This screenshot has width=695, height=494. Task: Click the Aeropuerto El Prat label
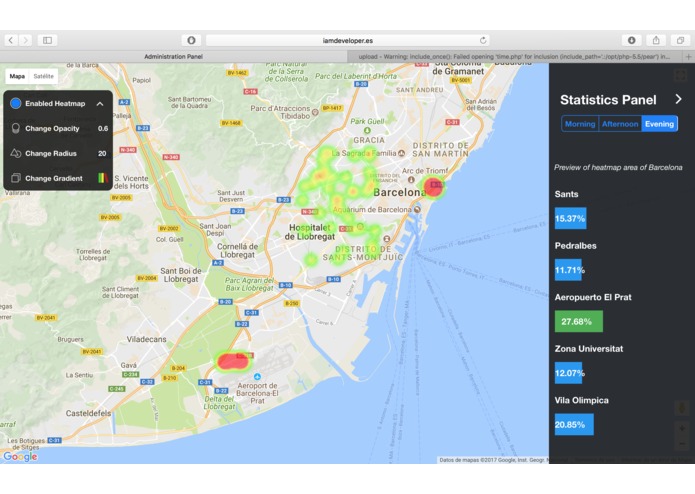pyautogui.click(x=593, y=297)
